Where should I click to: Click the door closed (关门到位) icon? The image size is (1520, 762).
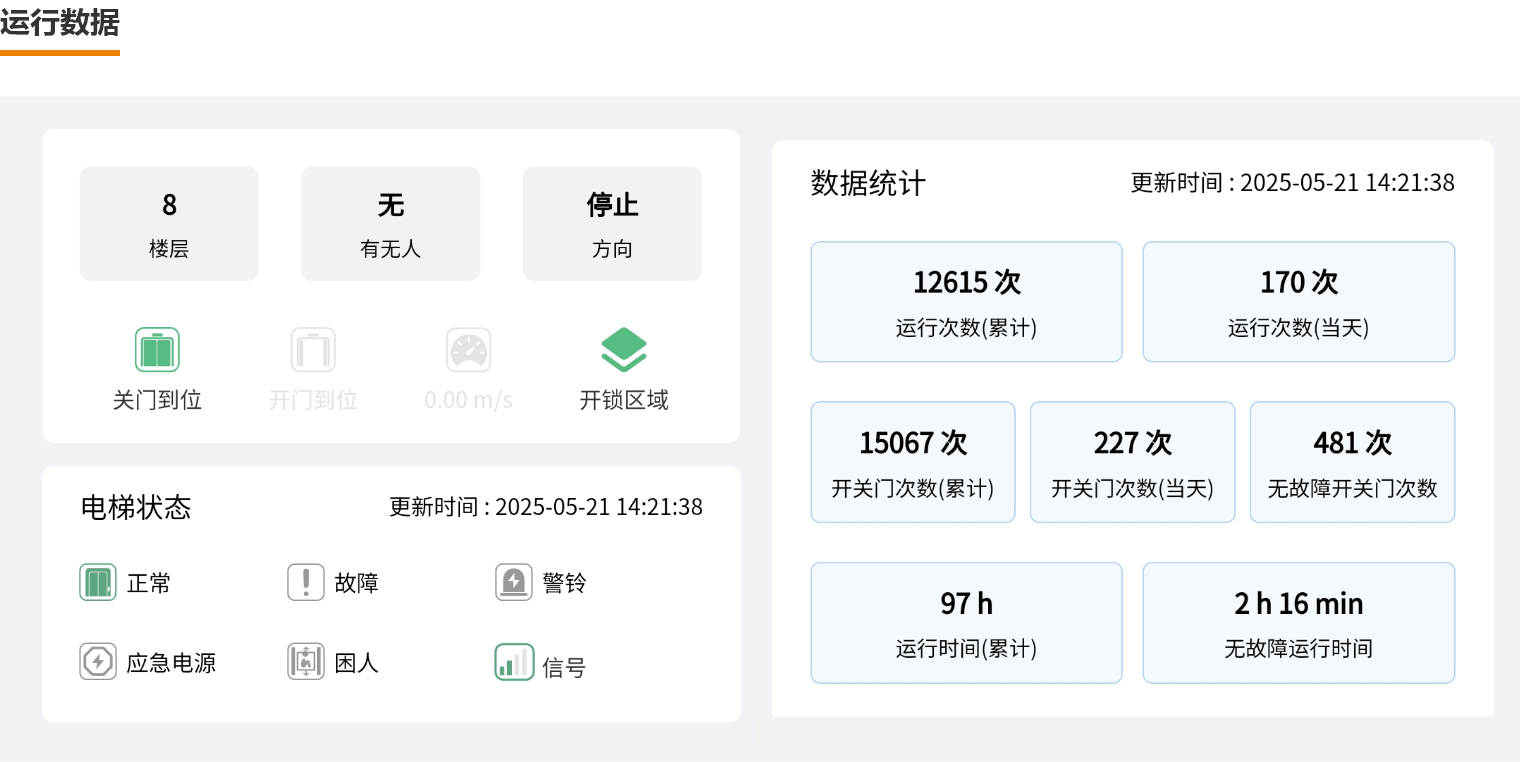157,350
